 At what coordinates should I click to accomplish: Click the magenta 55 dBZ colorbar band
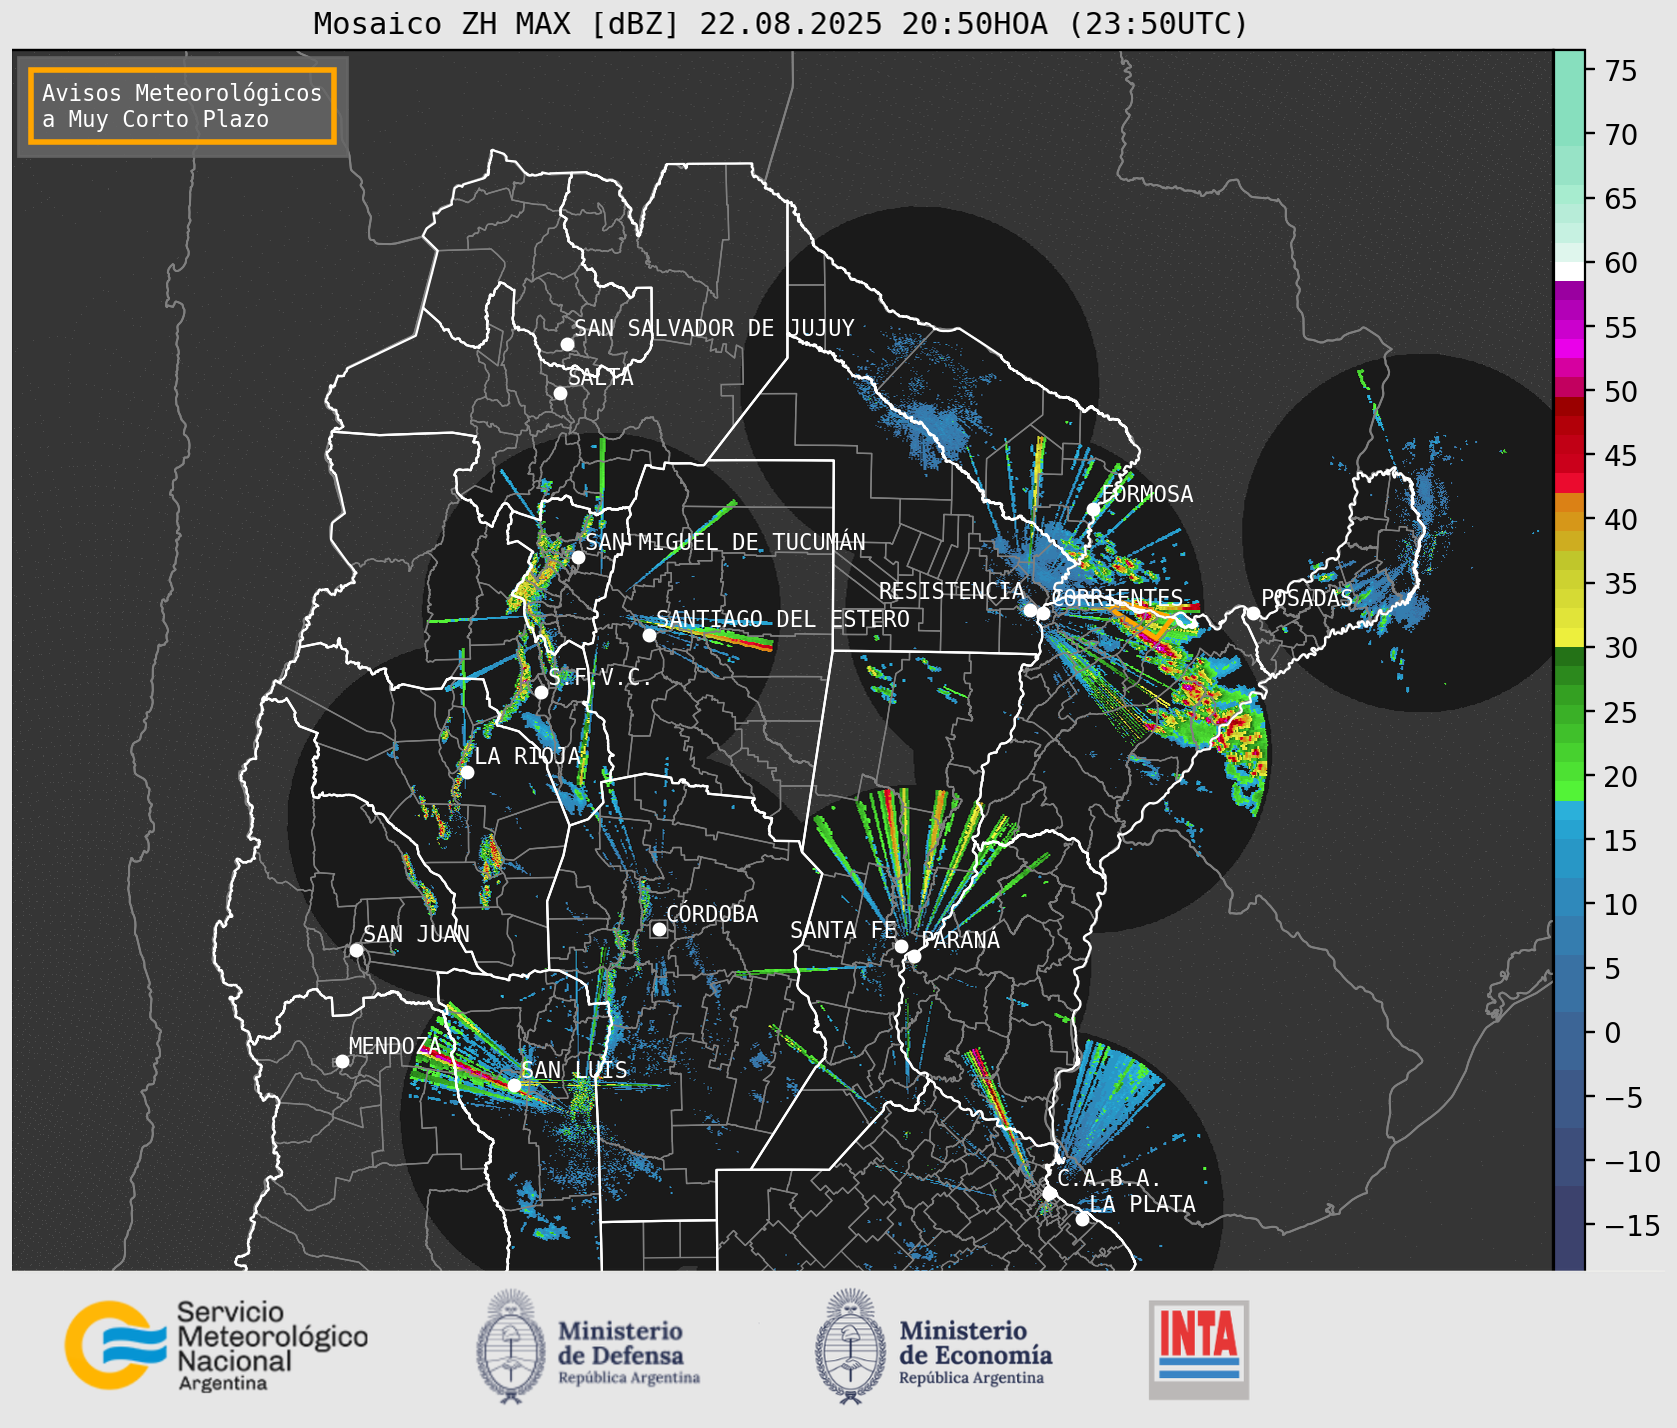pyautogui.click(x=1569, y=328)
